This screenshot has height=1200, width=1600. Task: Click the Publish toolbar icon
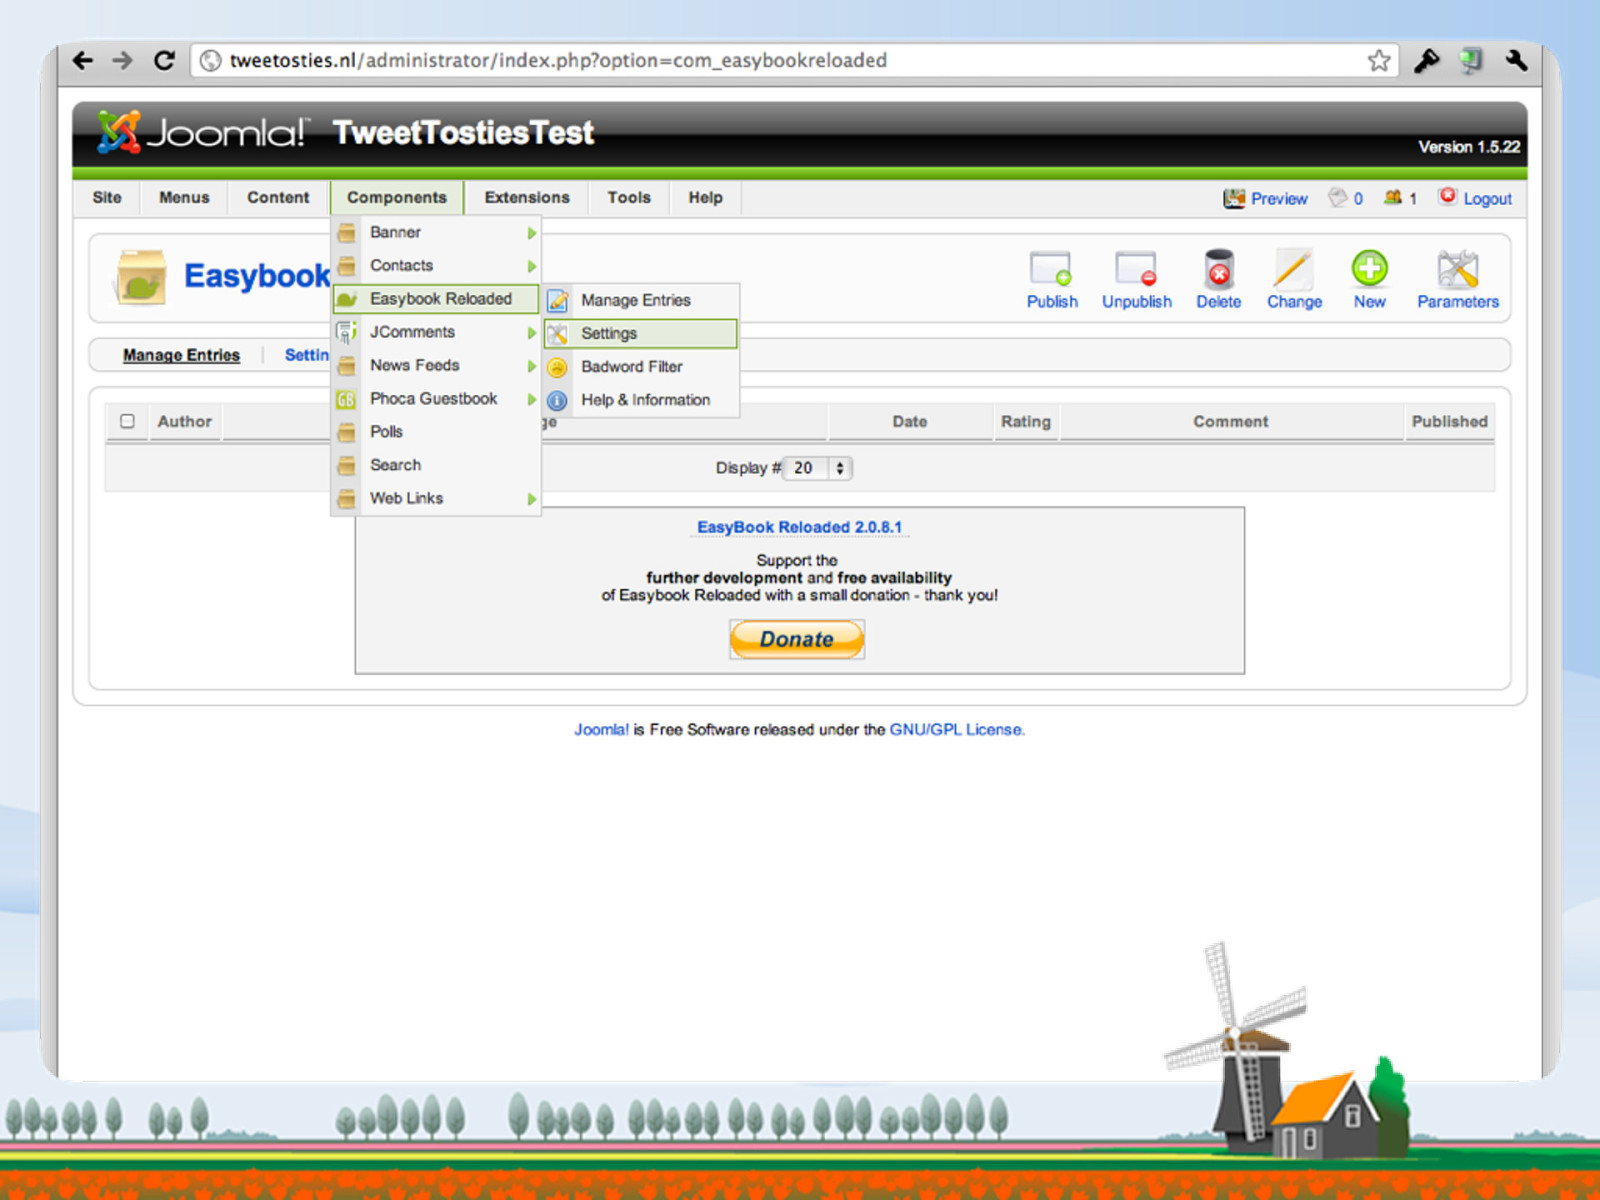[1051, 270]
